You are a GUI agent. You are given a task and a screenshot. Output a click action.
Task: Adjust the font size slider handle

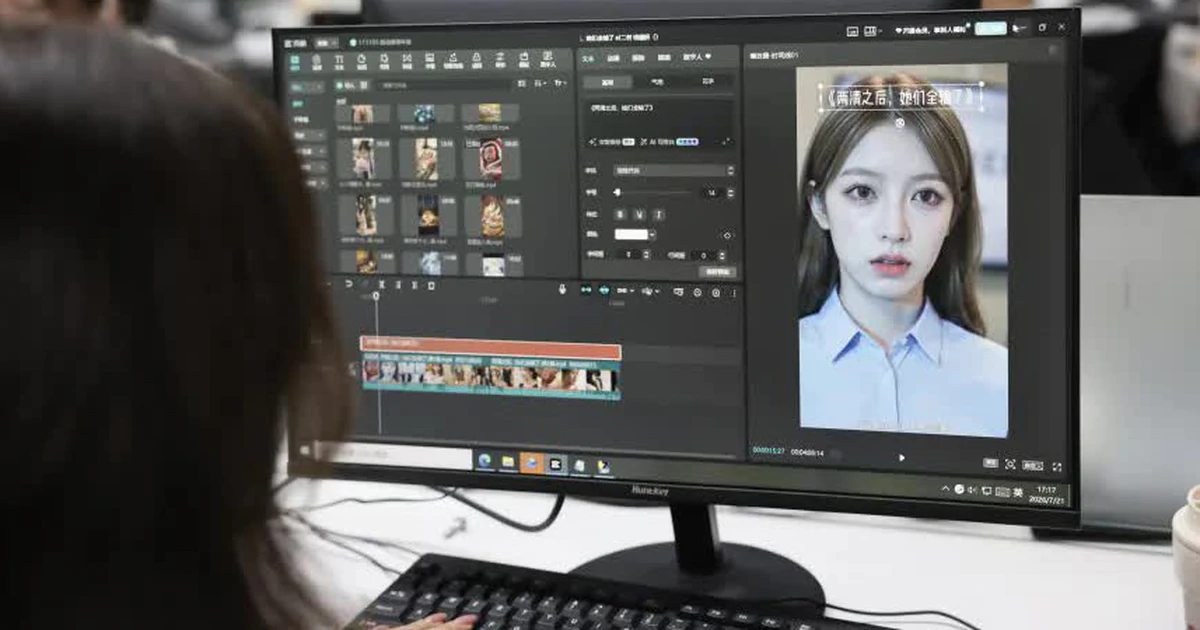[618, 192]
